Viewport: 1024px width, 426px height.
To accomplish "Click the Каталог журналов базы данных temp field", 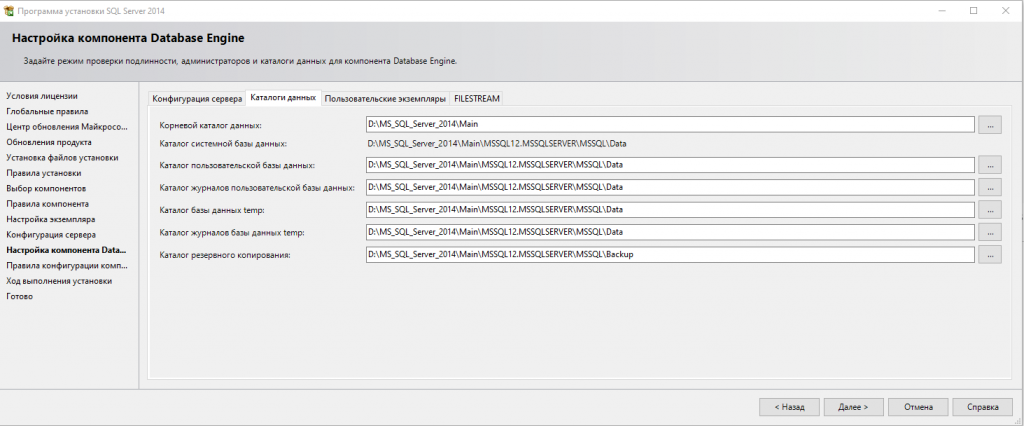I will pyautogui.click(x=670, y=232).
